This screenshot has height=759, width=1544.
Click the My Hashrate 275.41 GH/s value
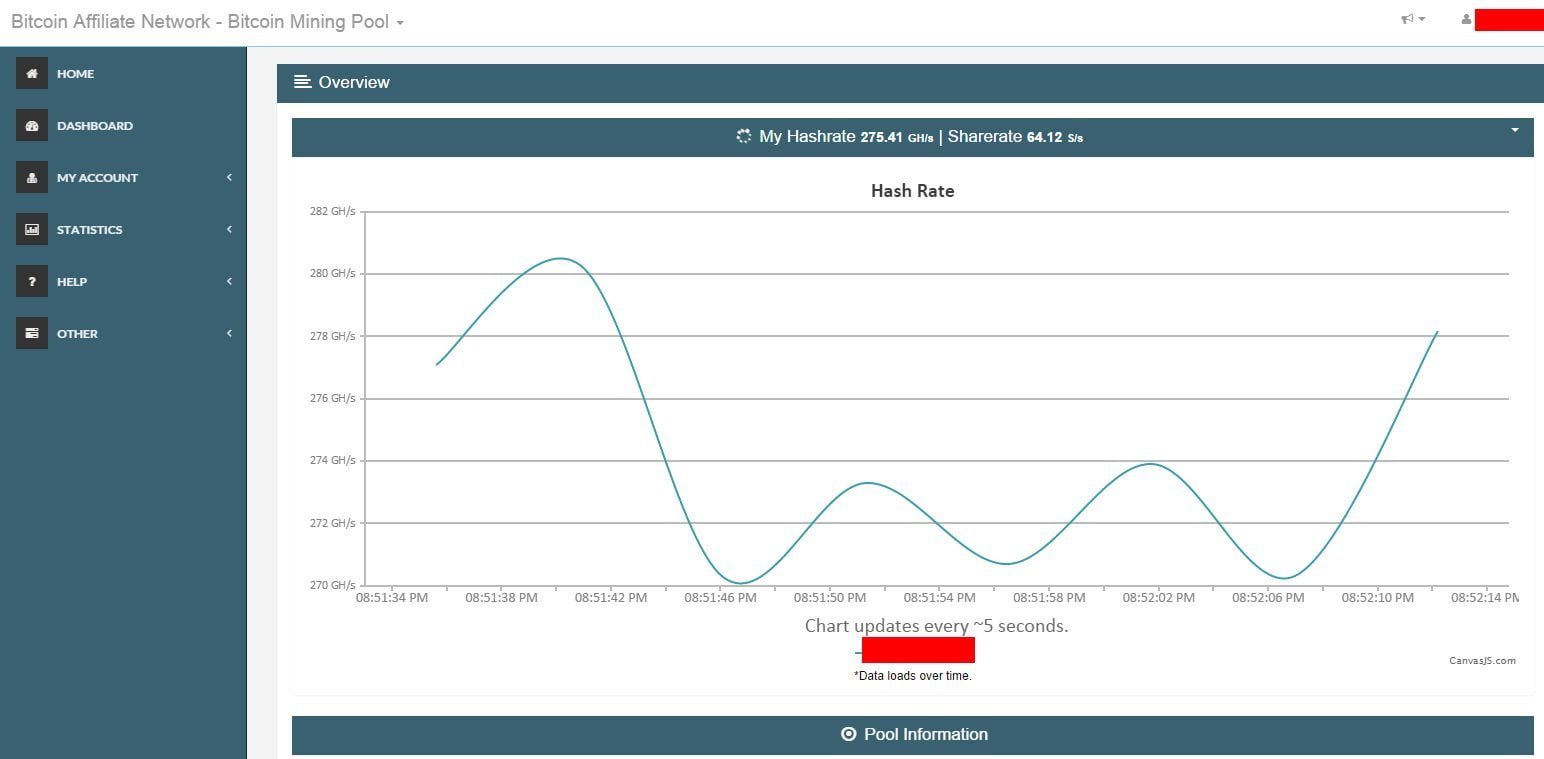click(x=846, y=136)
